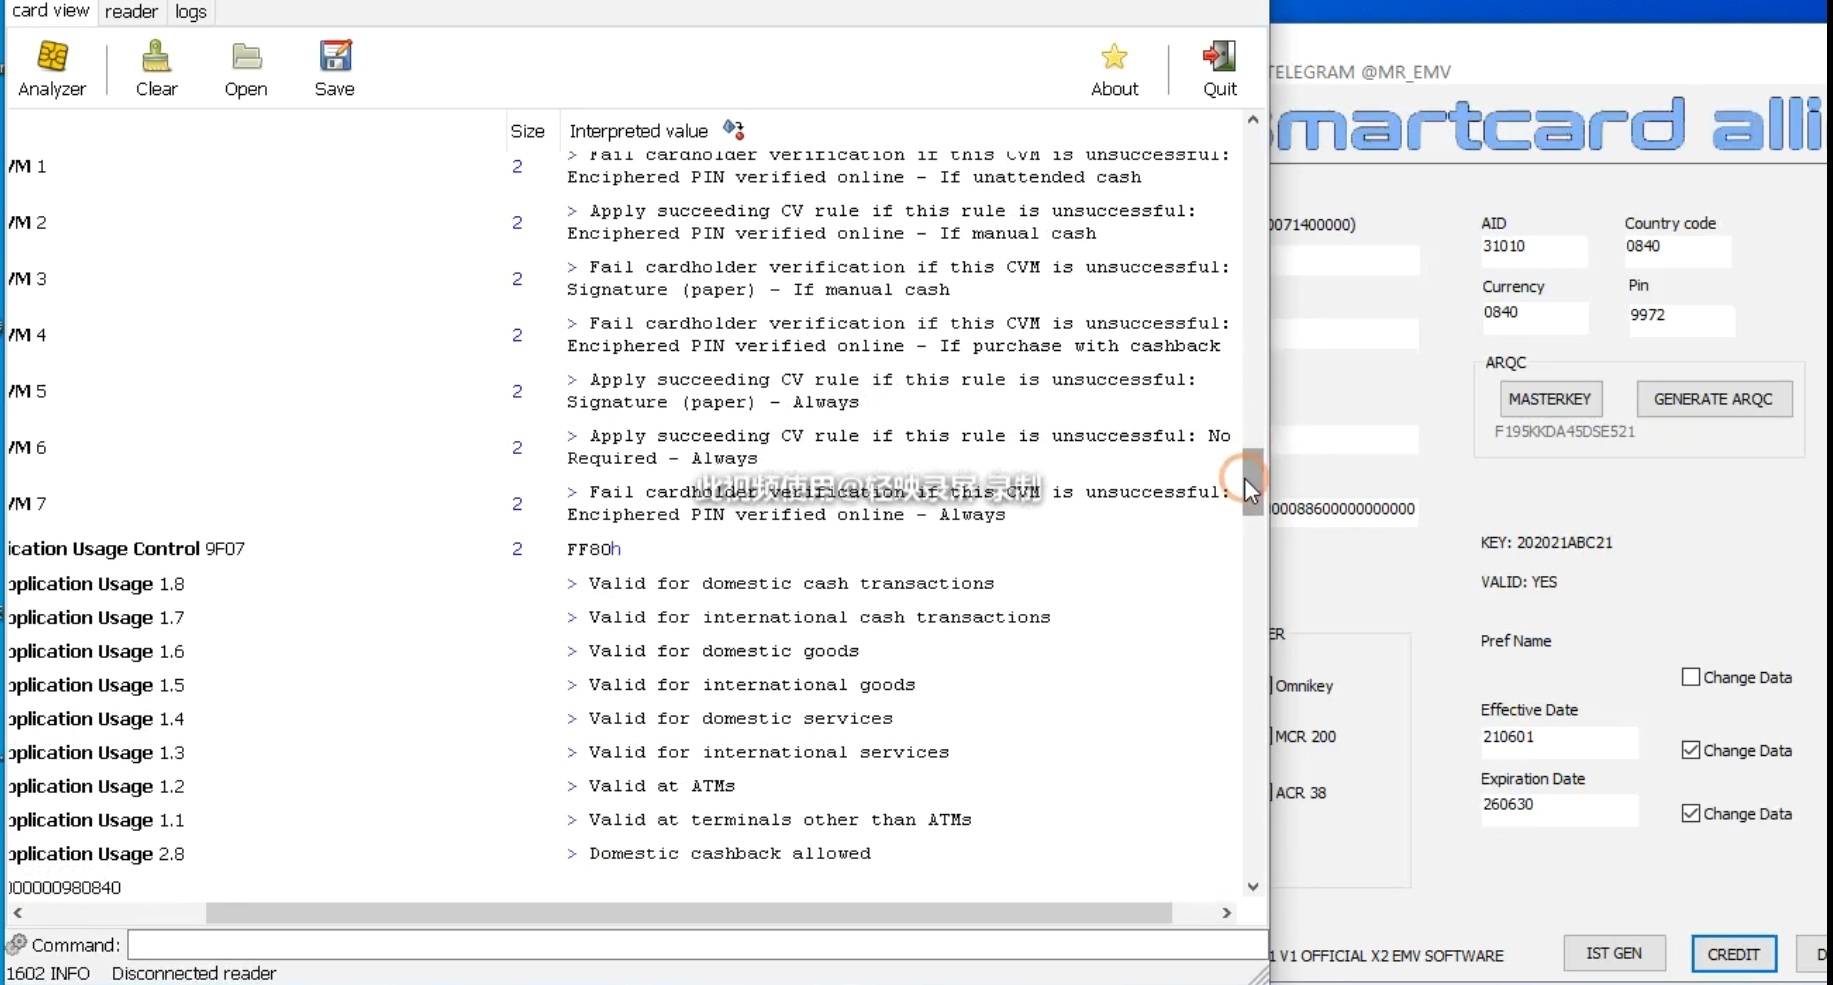The width and height of the screenshot is (1833, 985).
Task: Click the Quit exit icon
Action: click(1219, 58)
